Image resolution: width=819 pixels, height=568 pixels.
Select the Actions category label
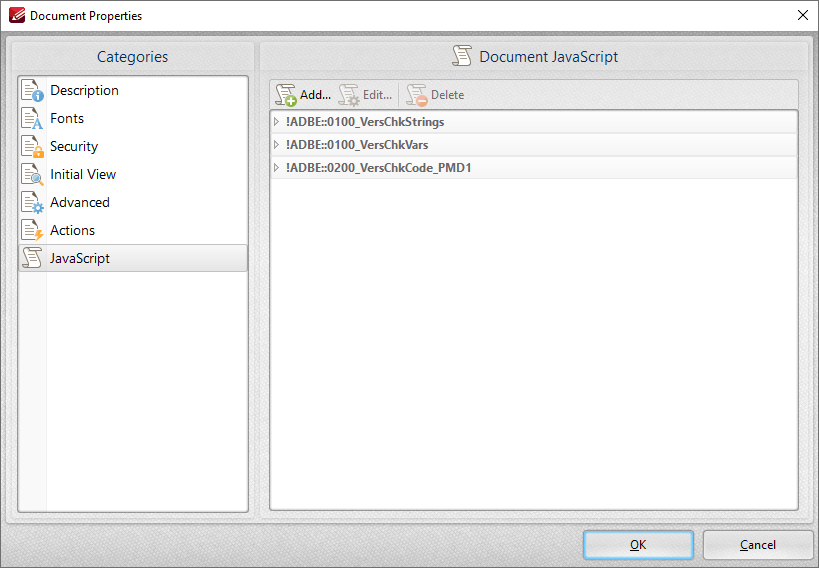click(x=73, y=230)
